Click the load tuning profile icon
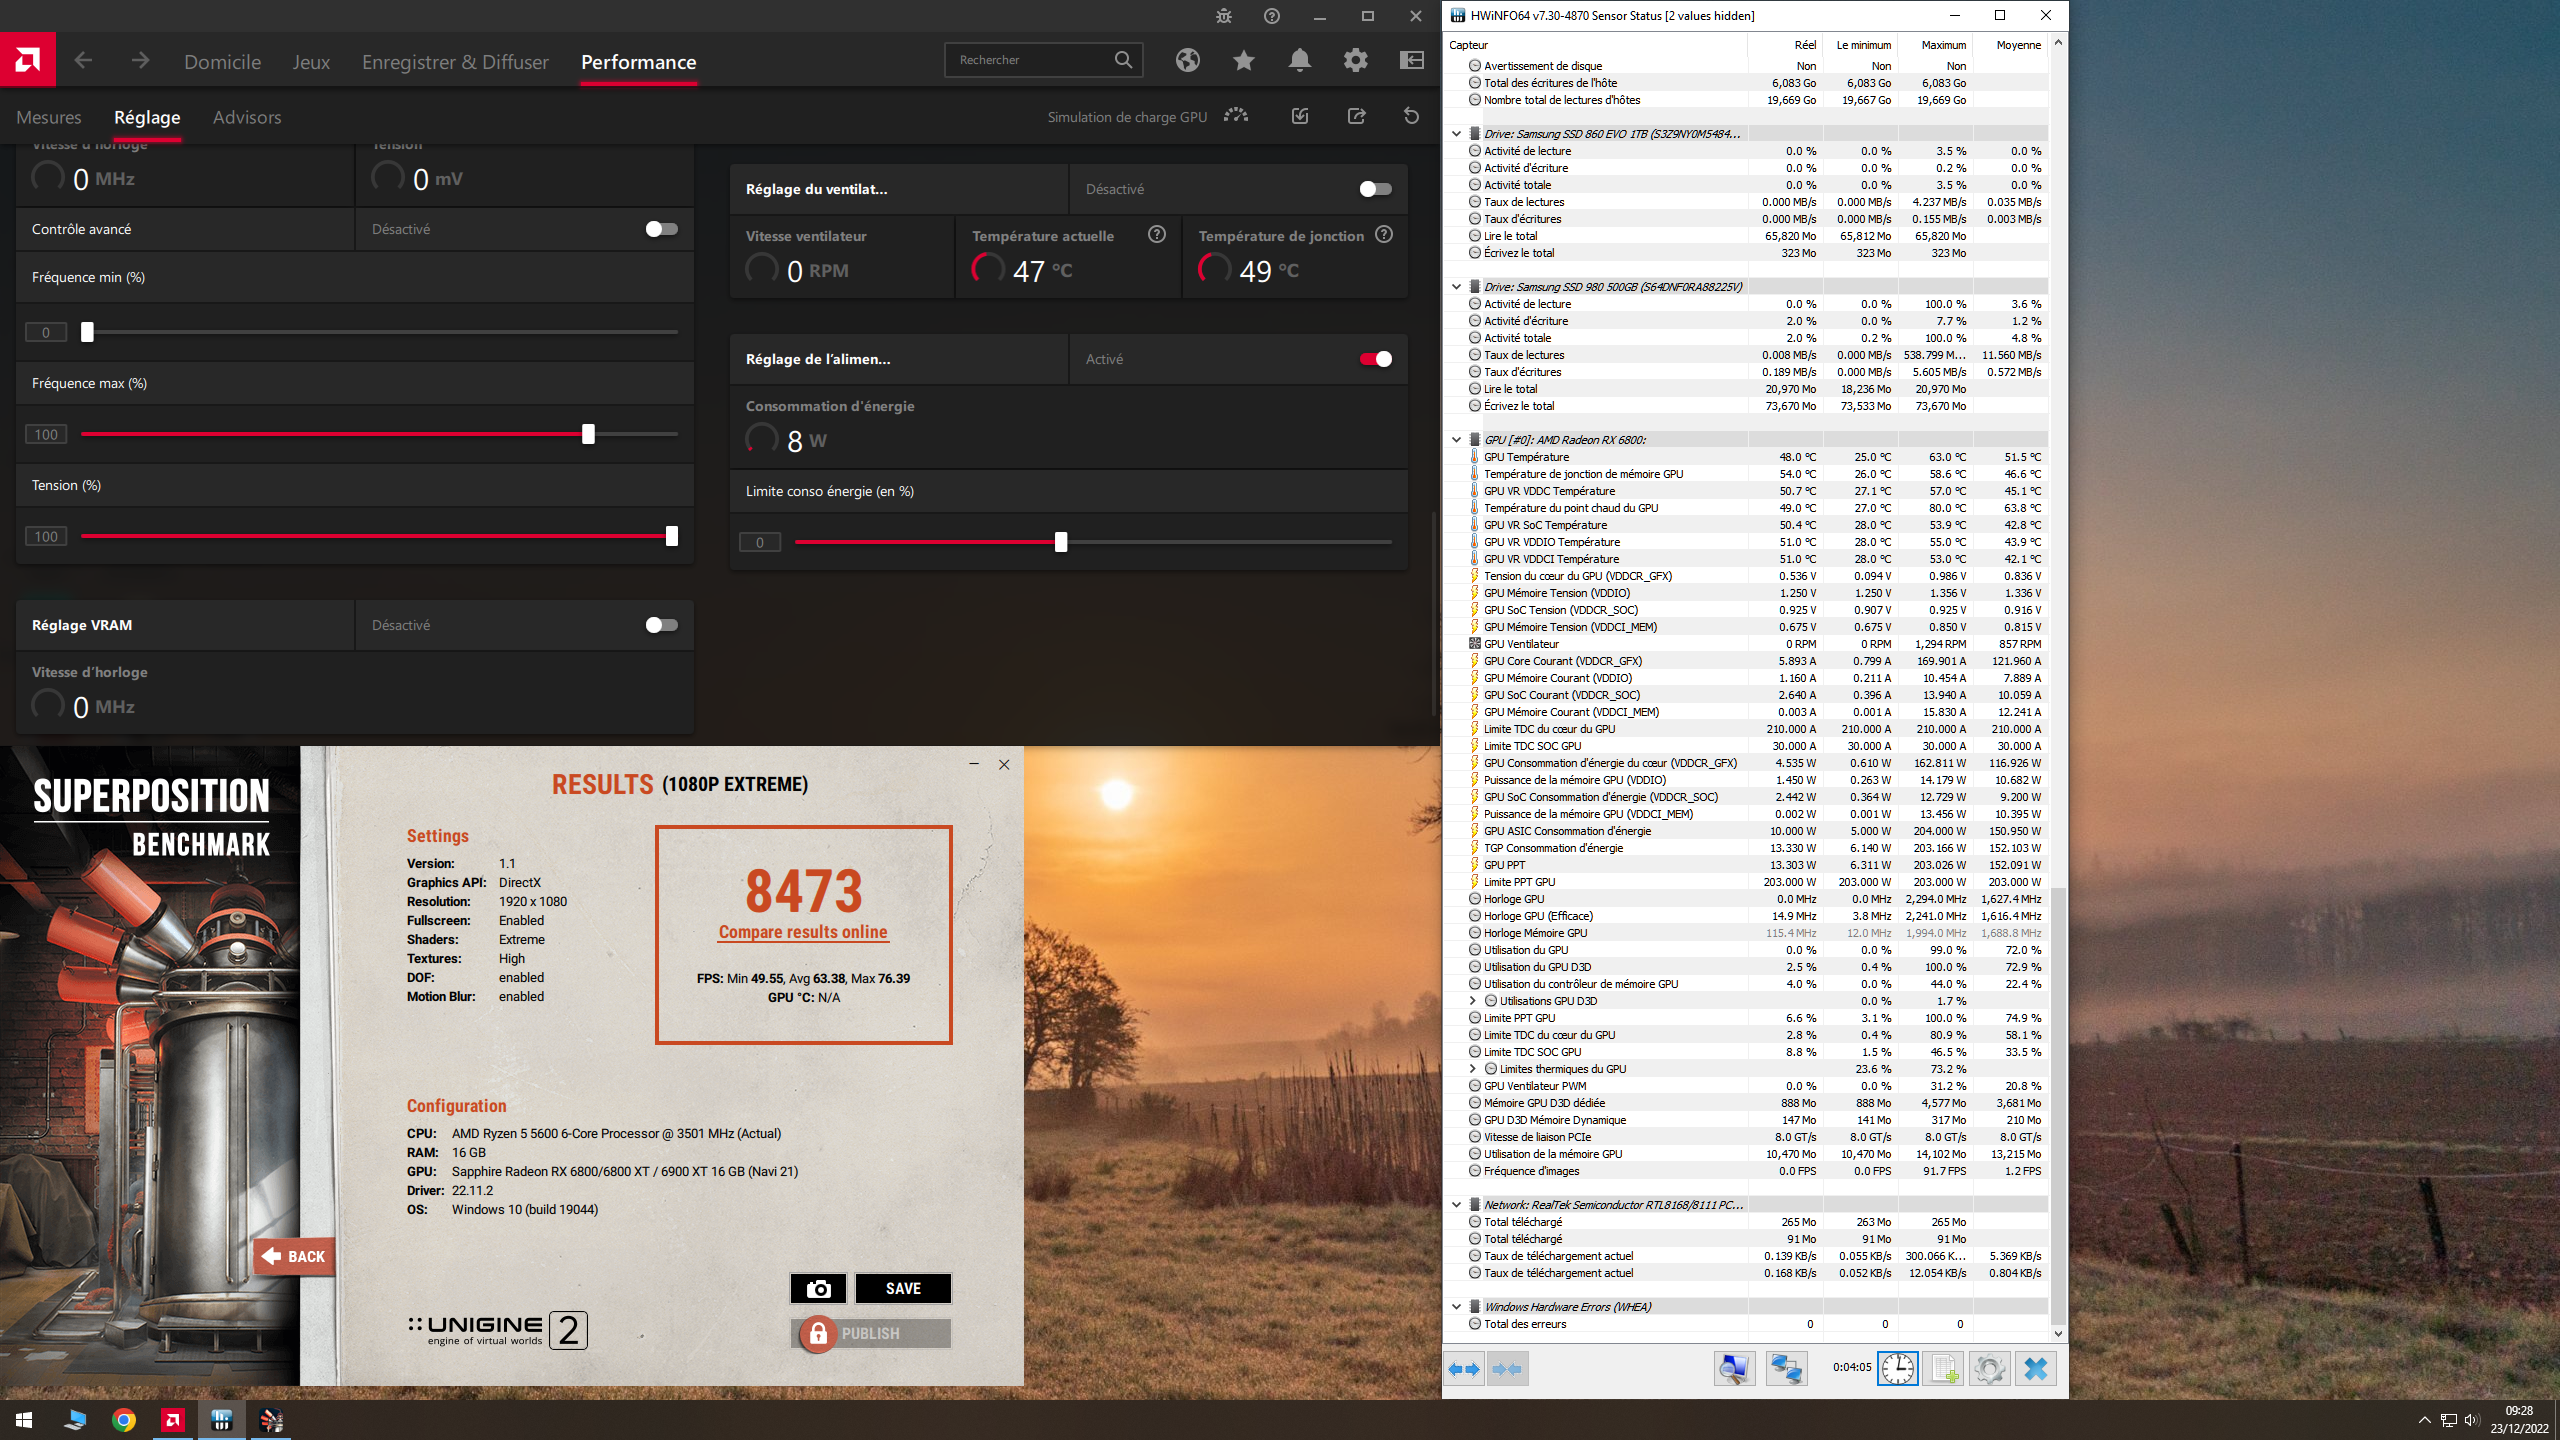This screenshot has width=2560, height=1440. pos(1300,116)
